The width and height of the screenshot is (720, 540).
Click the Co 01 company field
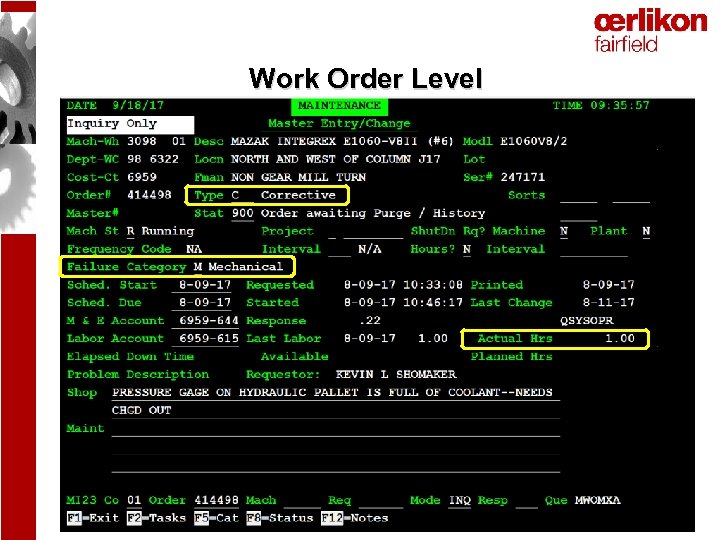(x=134, y=500)
